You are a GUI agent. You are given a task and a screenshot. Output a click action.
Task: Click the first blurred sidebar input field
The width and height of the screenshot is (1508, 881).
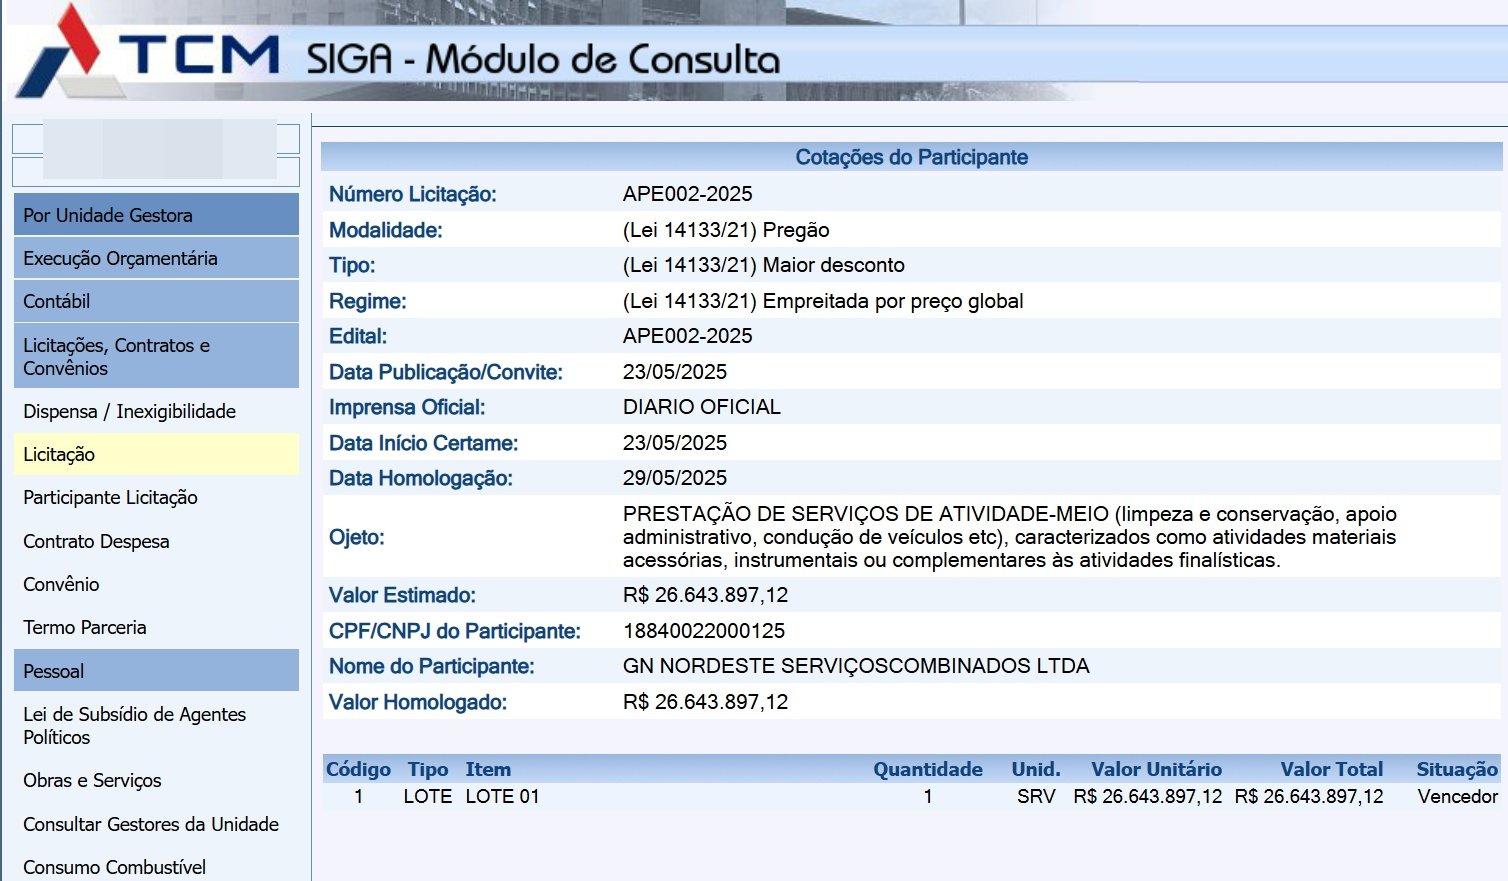(156, 138)
